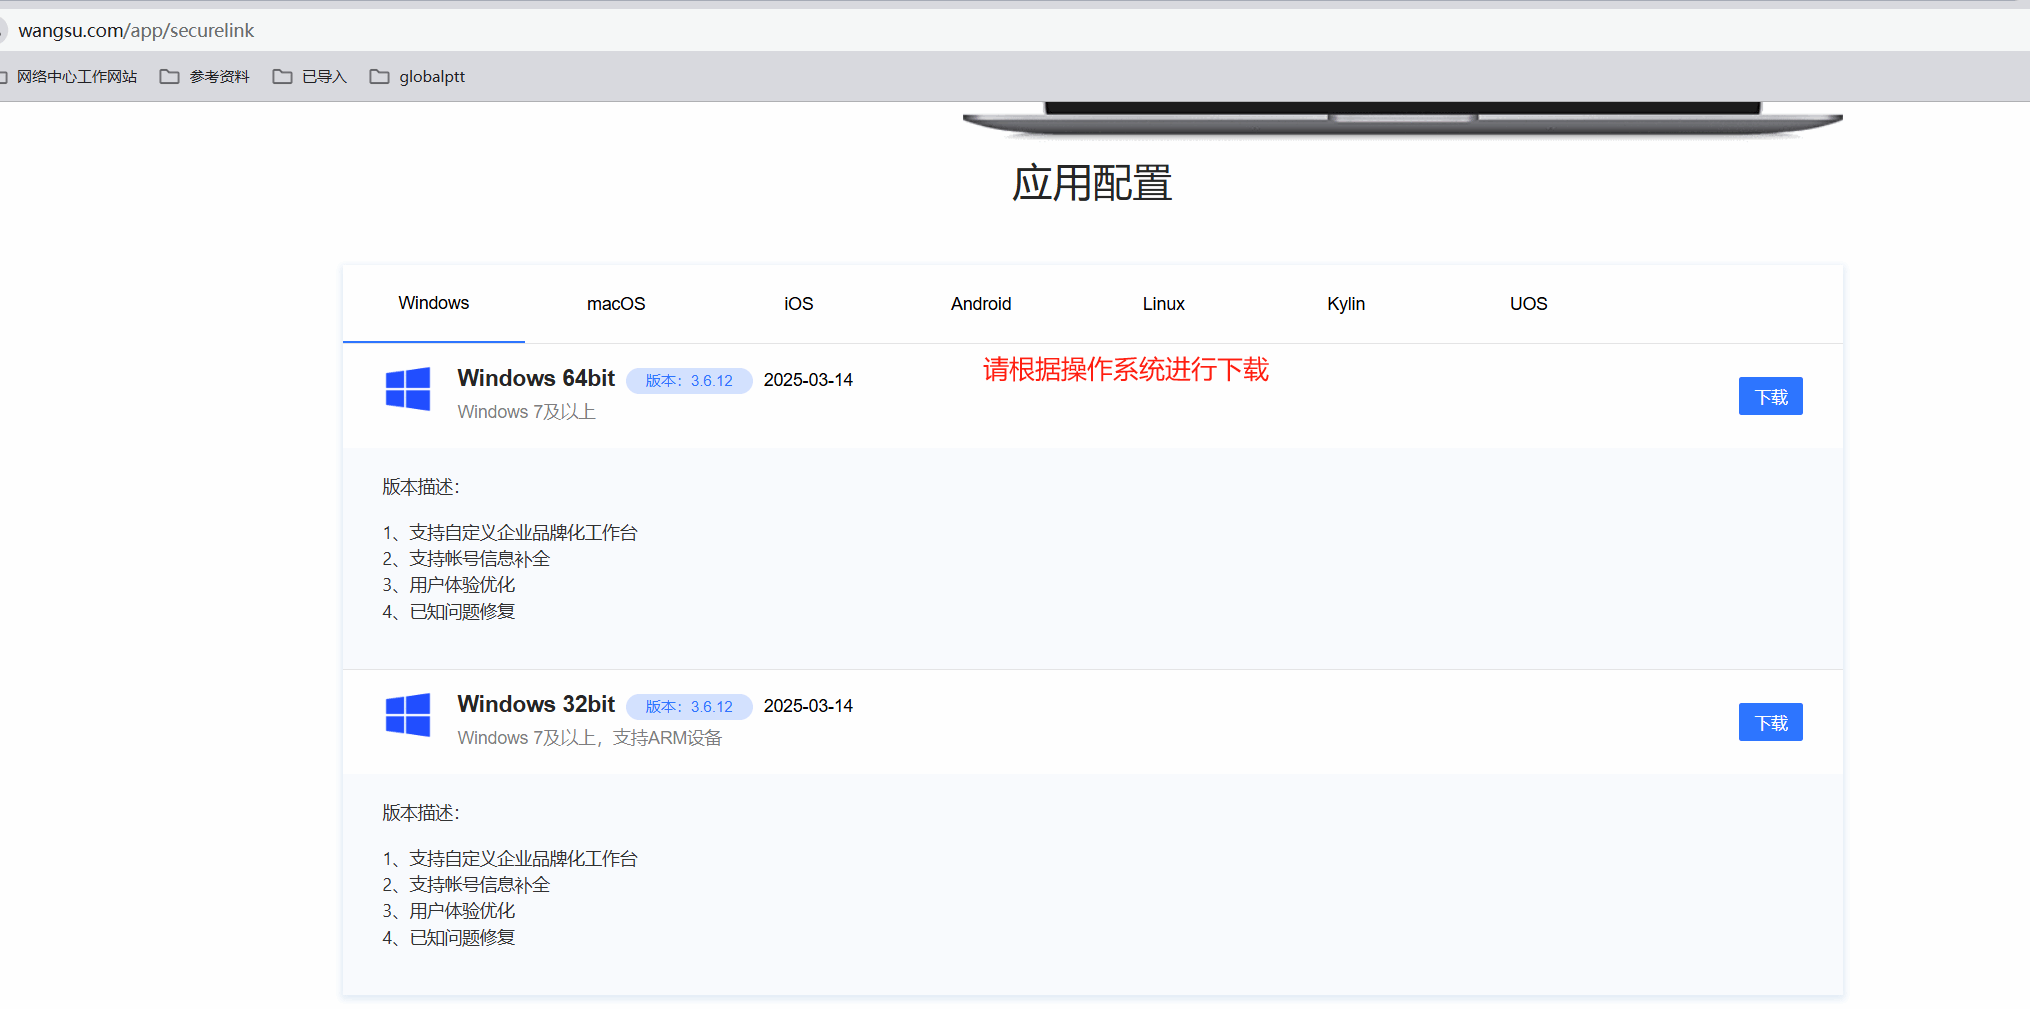Viewport: 2030px width, 1009px height.
Task: Click the wangsu.com address bar URL
Action: (136, 30)
